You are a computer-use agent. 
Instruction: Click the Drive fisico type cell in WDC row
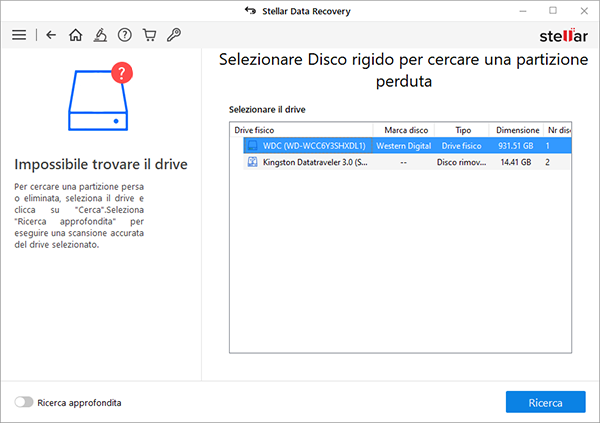461,146
